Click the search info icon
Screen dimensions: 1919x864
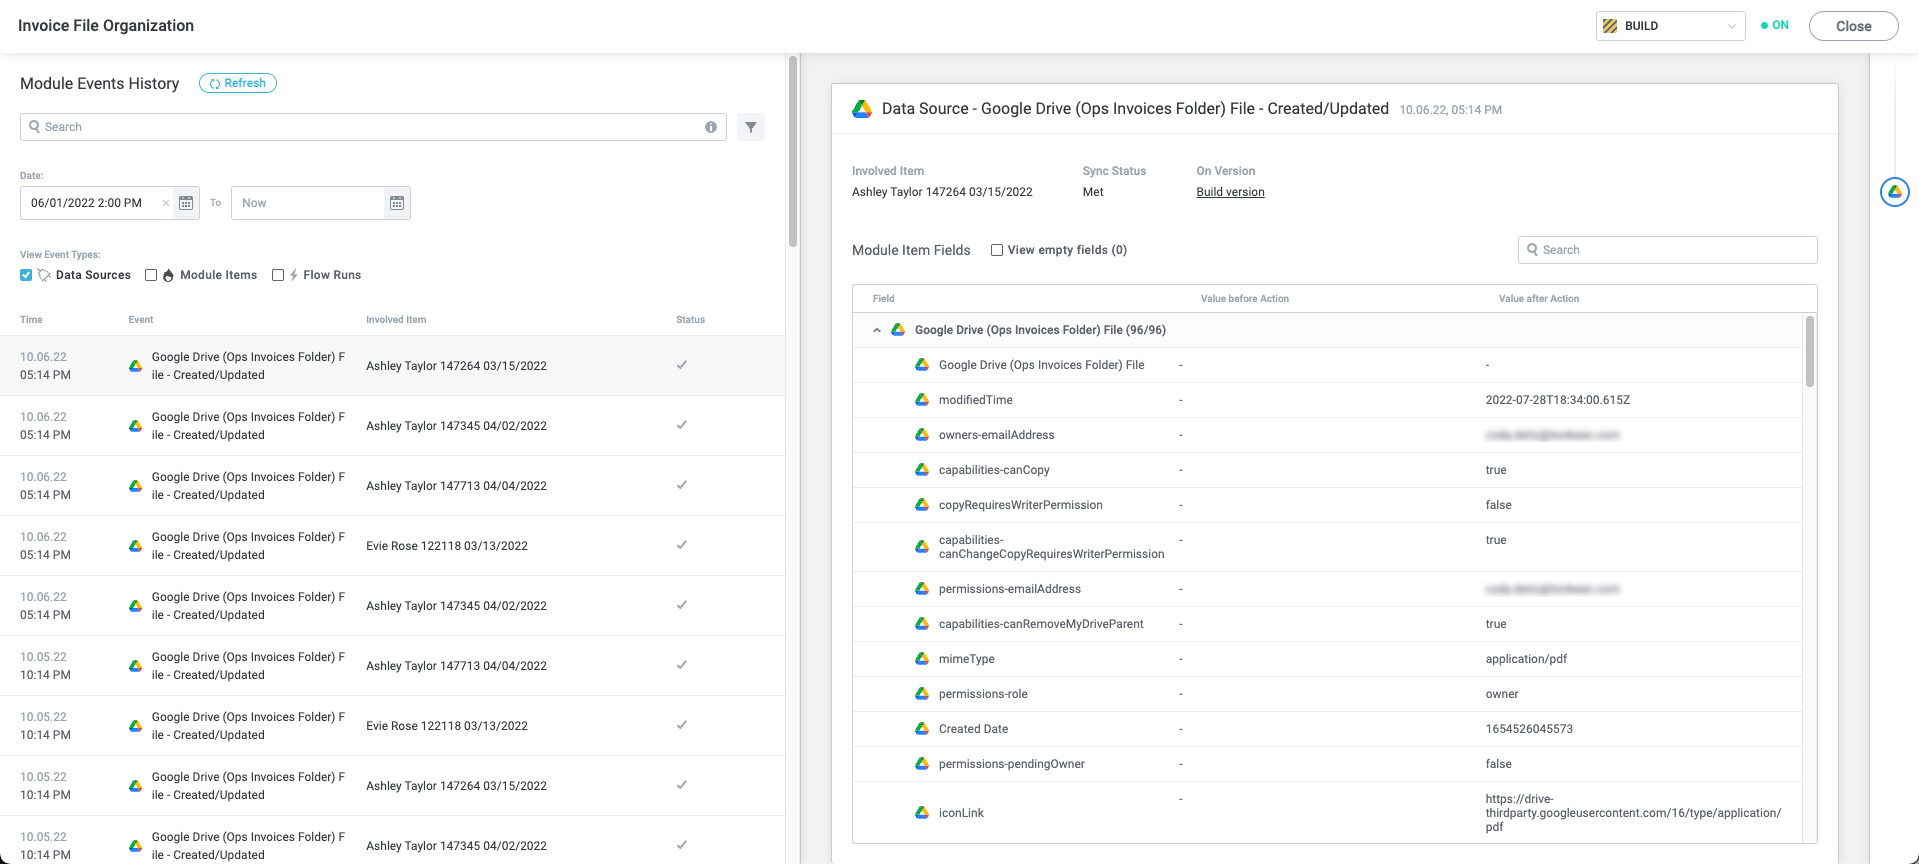coord(711,127)
